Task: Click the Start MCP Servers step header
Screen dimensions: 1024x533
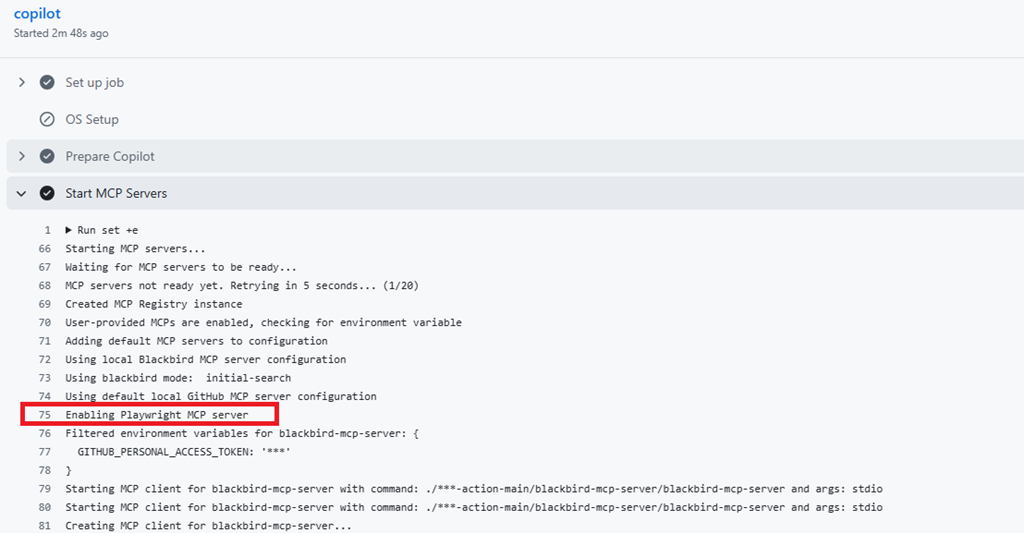Action: coord(515,193)
